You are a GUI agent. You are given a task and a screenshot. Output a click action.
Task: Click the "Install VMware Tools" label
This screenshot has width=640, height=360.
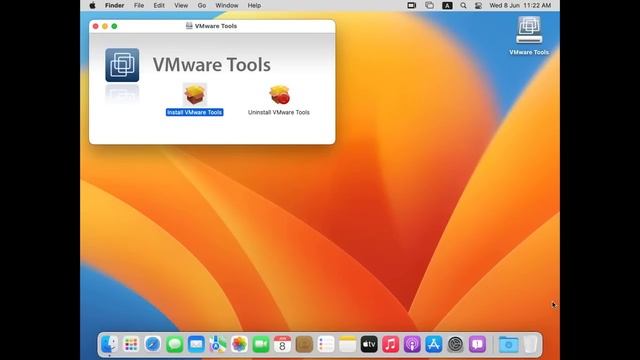click(195, 112)
